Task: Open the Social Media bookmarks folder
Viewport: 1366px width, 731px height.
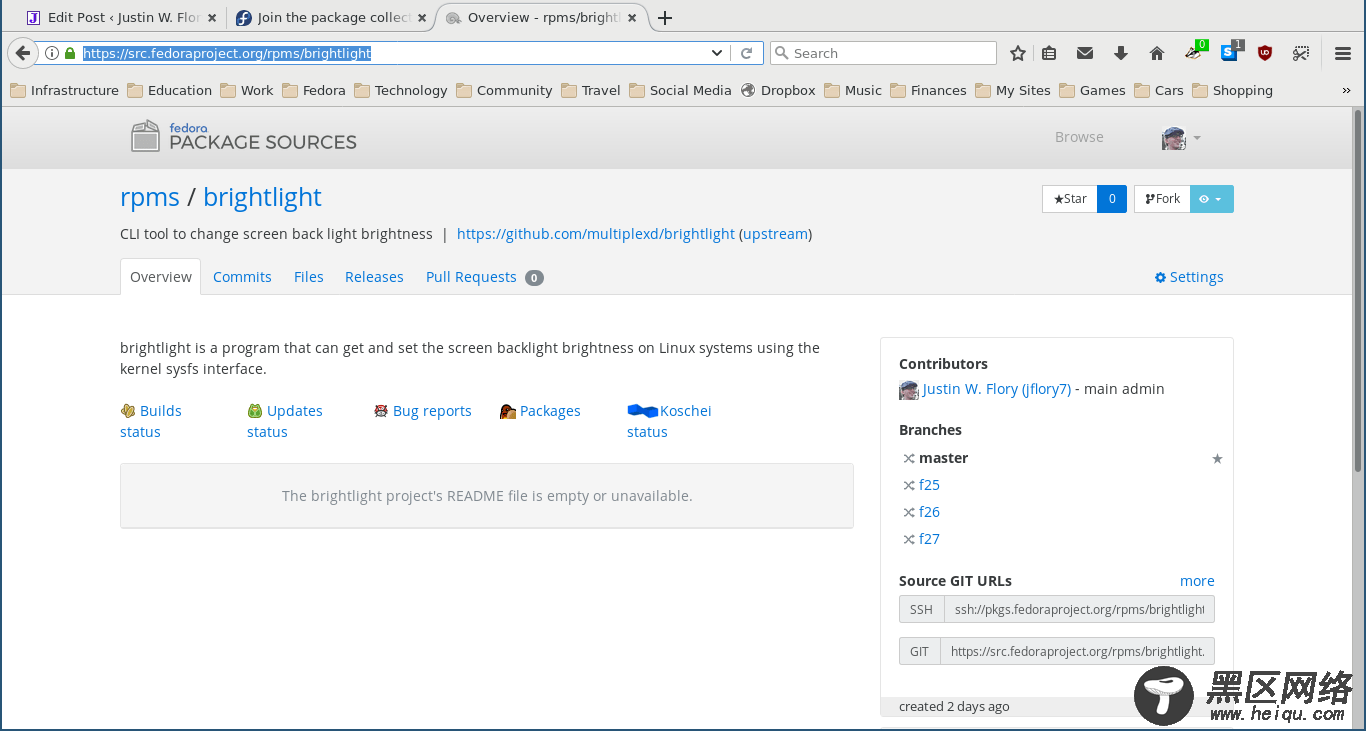Action: coord(681,90)
